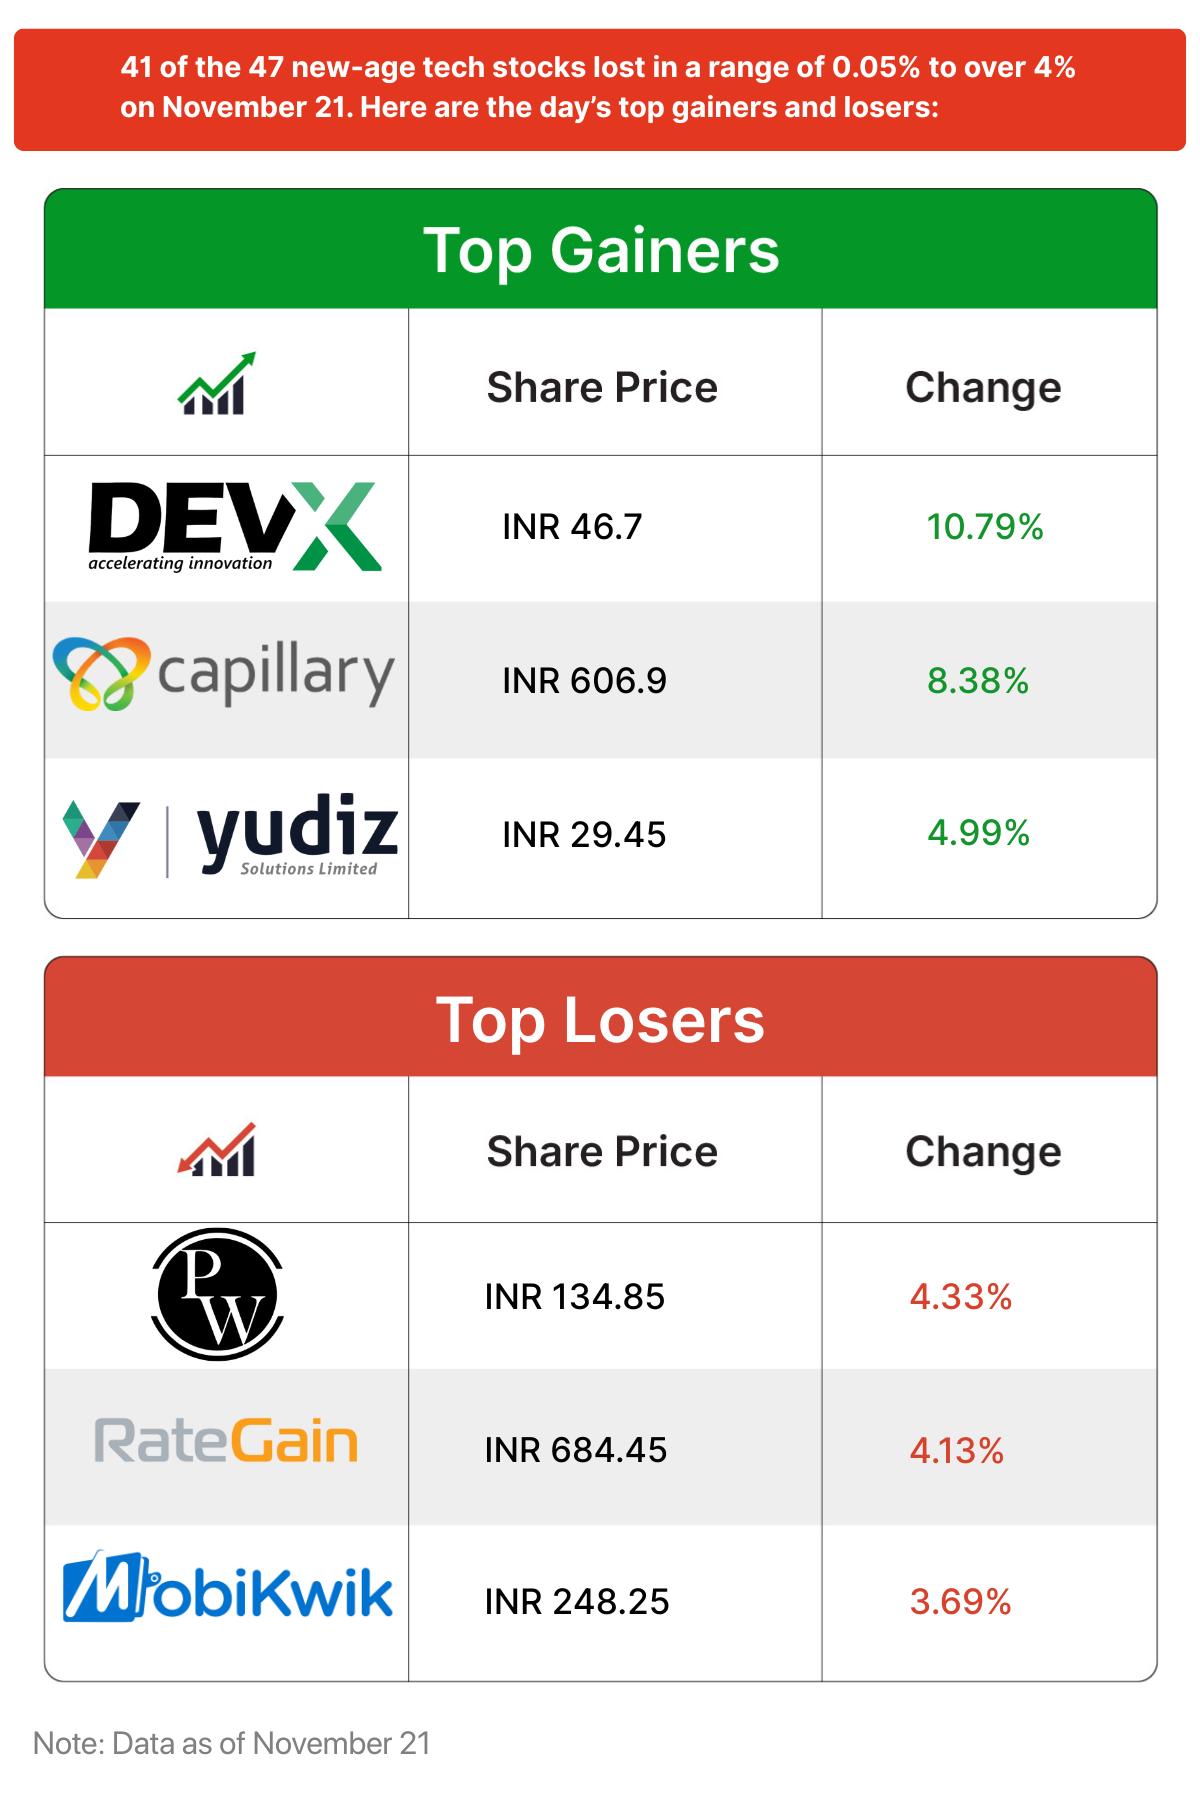
Task: Click DevX's 10.79% change value
Action: click(985, 527)
